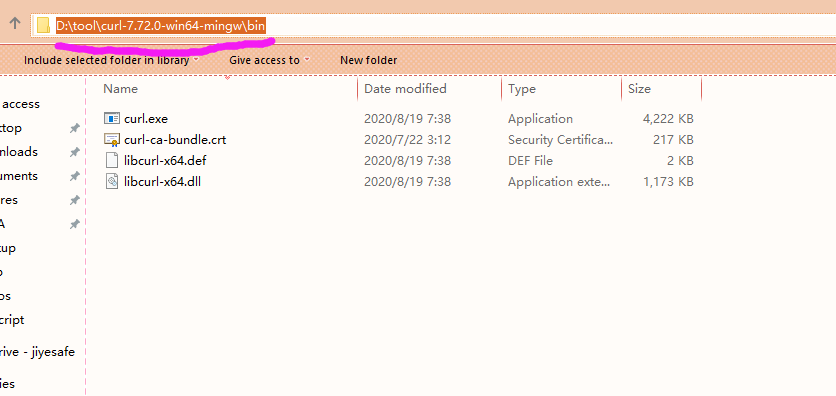Sort by Size column header
836x396 pixels.
point(639,89)
